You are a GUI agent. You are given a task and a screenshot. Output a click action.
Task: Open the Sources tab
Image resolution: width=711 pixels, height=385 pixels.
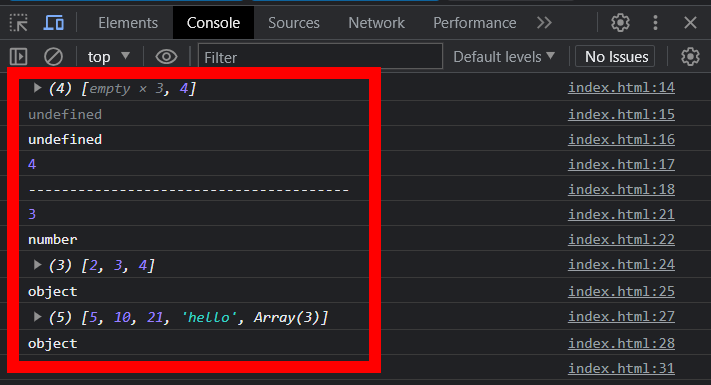tap(293, 23)
